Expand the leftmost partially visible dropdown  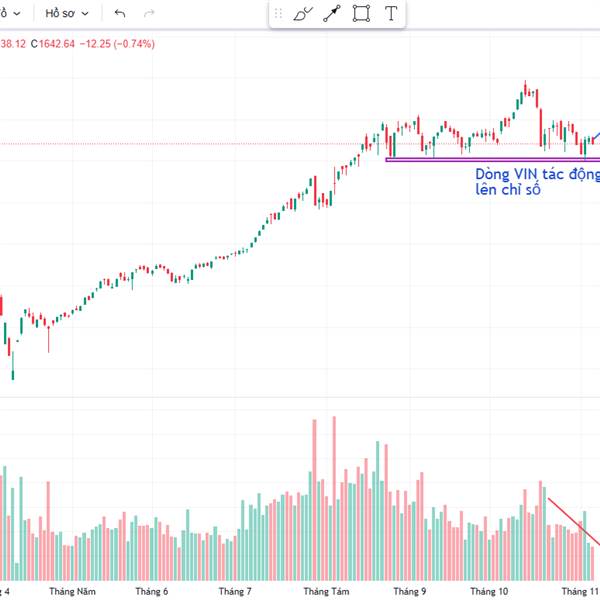point(9,14)
